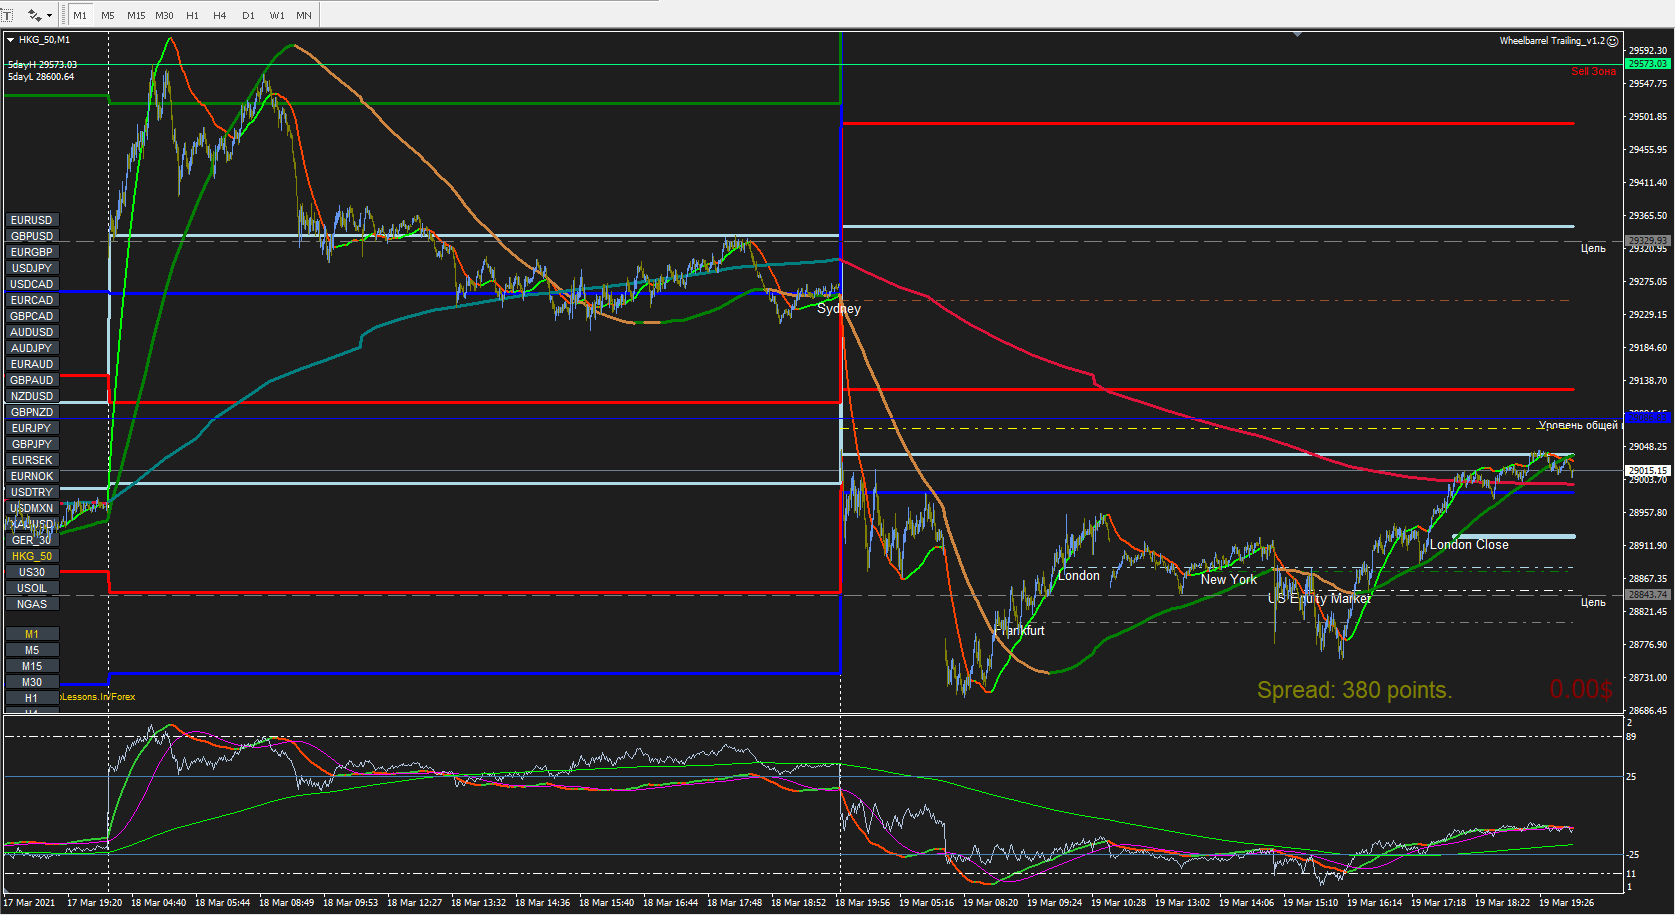The height and width of the screenshot is (915, 1675).
Task: Click the Sydney session label
Action: tap(839, 308)
